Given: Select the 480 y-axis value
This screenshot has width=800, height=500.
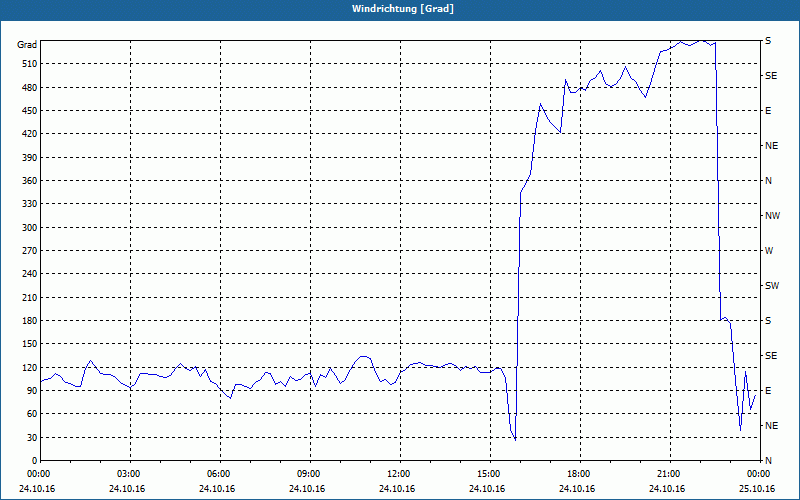Looking at the screenshot, I should [x=30, y=87].
